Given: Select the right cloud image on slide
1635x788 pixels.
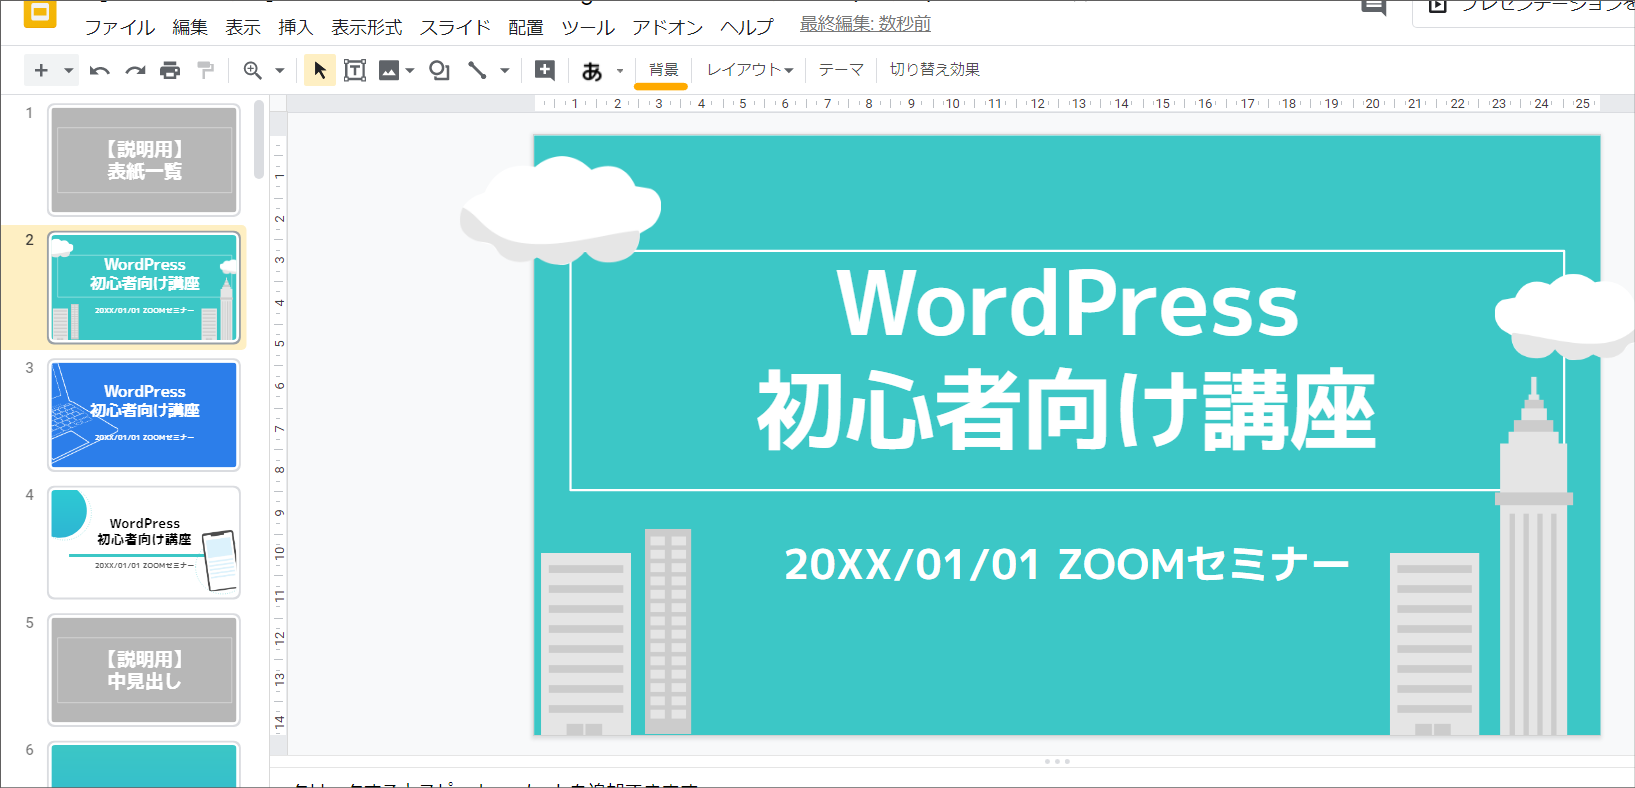Looking at the screenshot, I should coord(1565,316).
